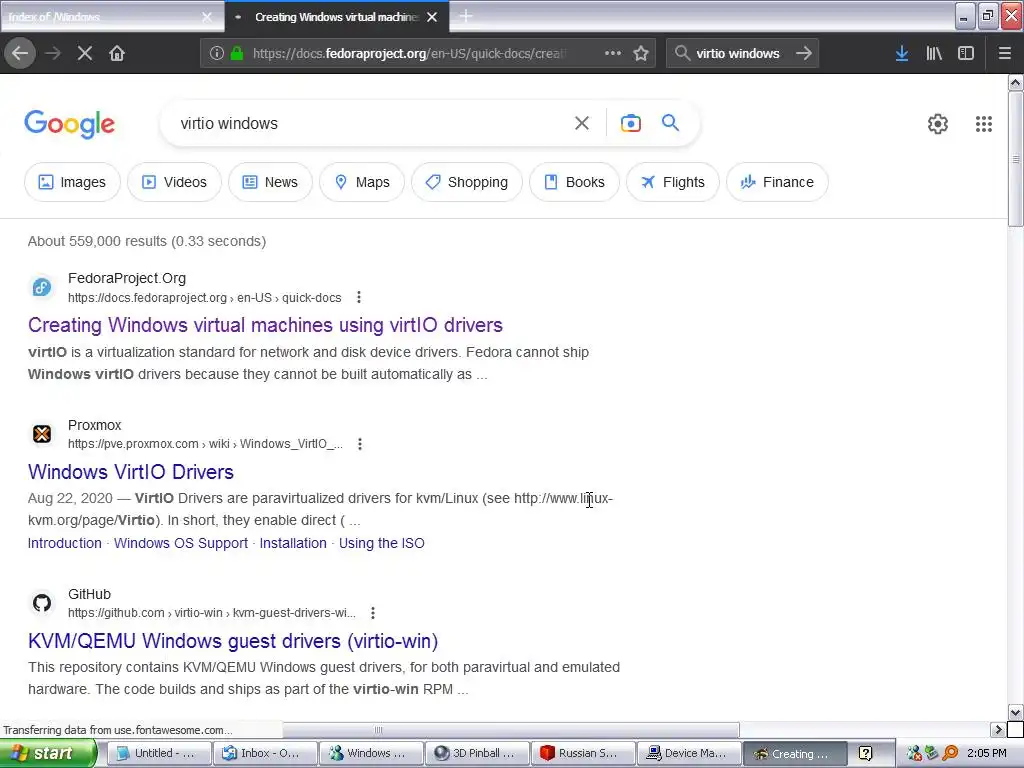
Task: Click the green padlock security icon
Action: 237,53
